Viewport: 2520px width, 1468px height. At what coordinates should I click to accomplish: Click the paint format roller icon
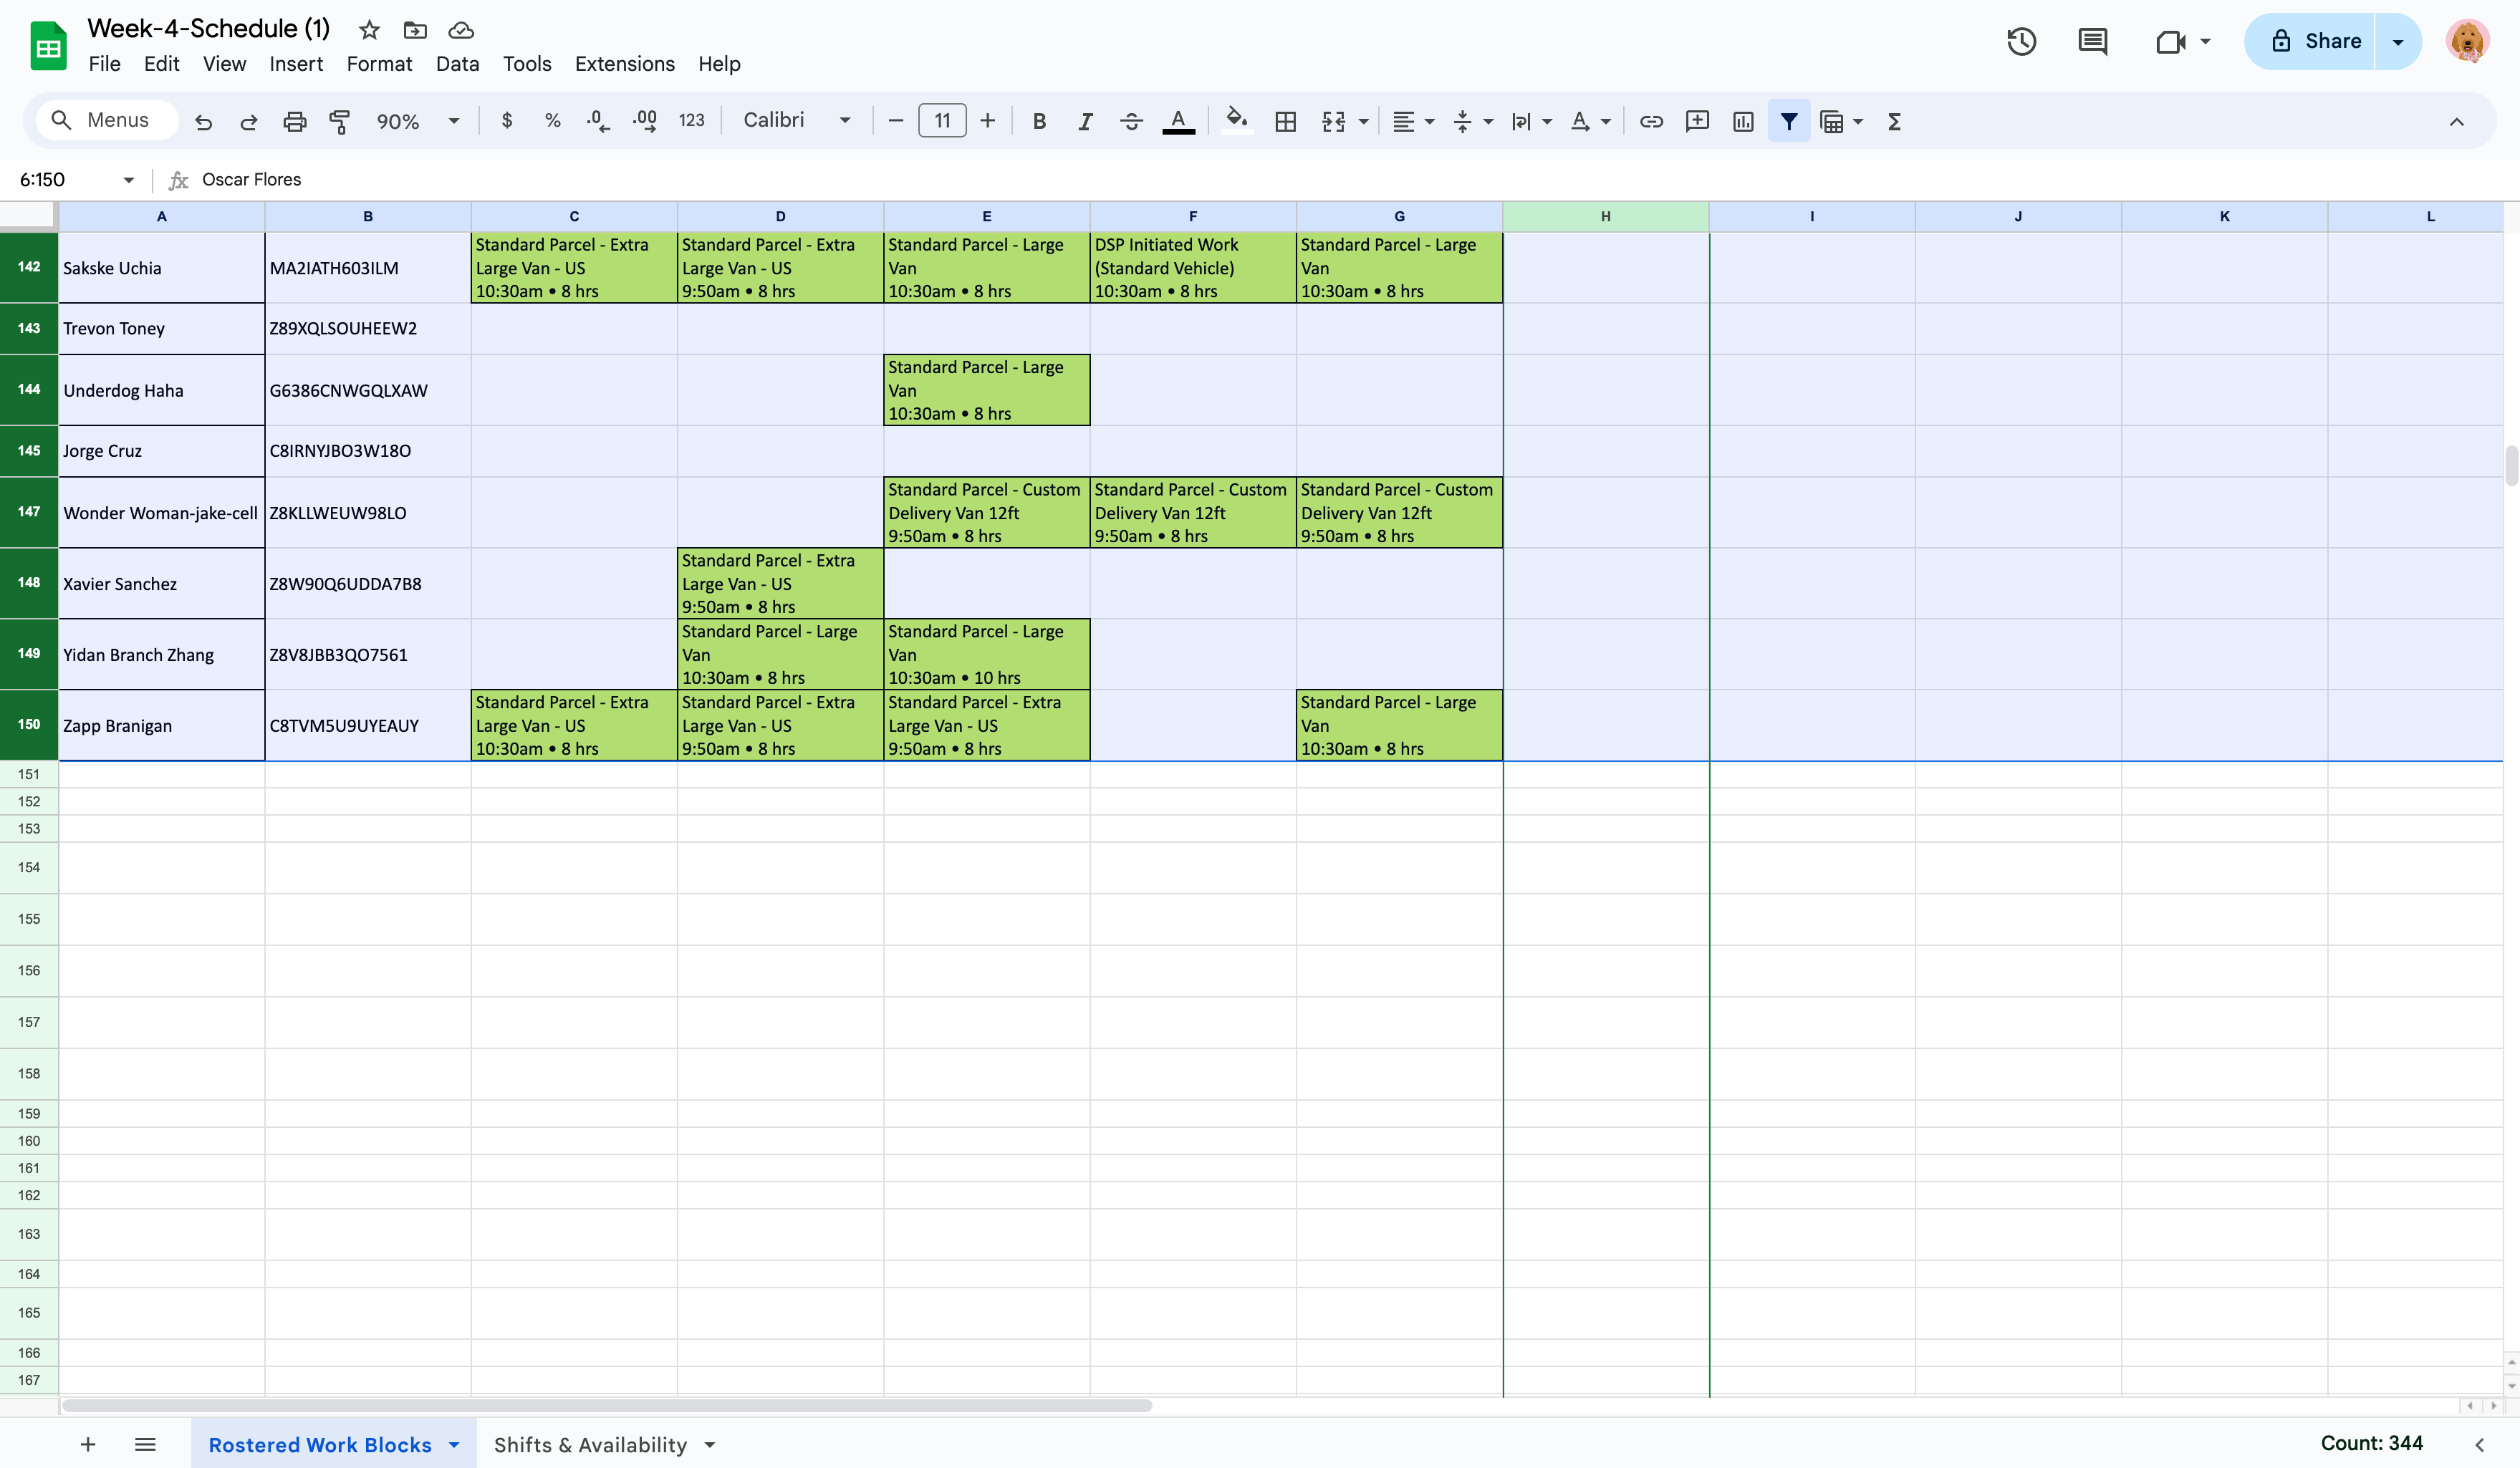(340, 121)
